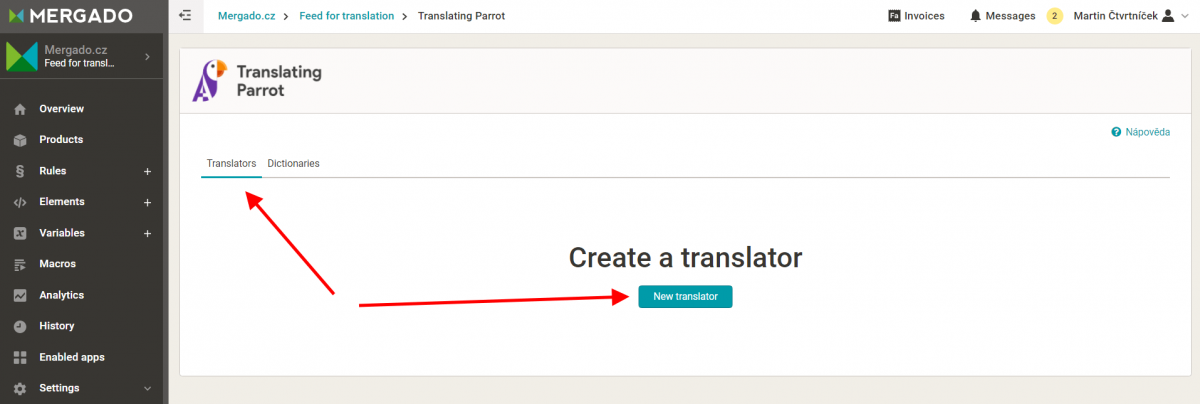This screenshot has height=404, width=1200.
Task: Expand the Variables plus button
Action: coord(147,233)
